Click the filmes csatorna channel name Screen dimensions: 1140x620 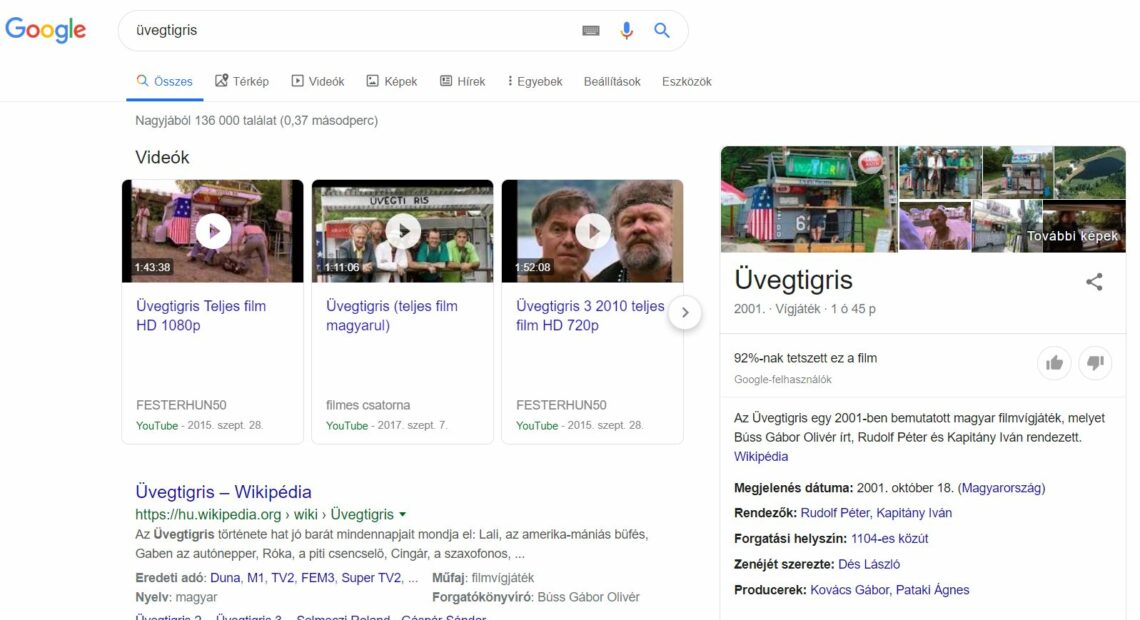click(x=368, y=405)
